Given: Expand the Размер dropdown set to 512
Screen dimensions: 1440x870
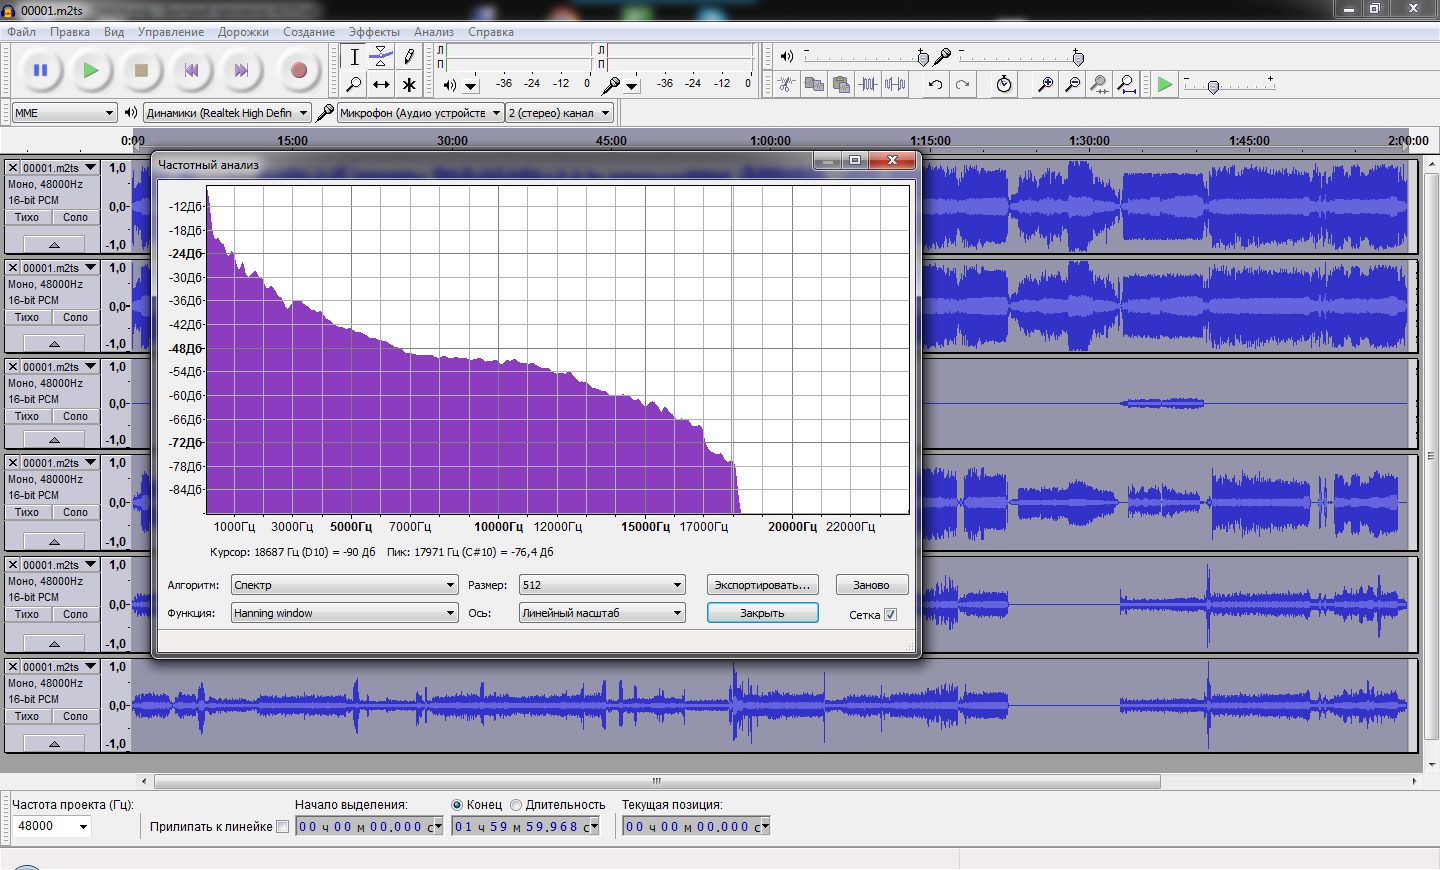Looking at the screenshot, I should (x=602, y=585).
